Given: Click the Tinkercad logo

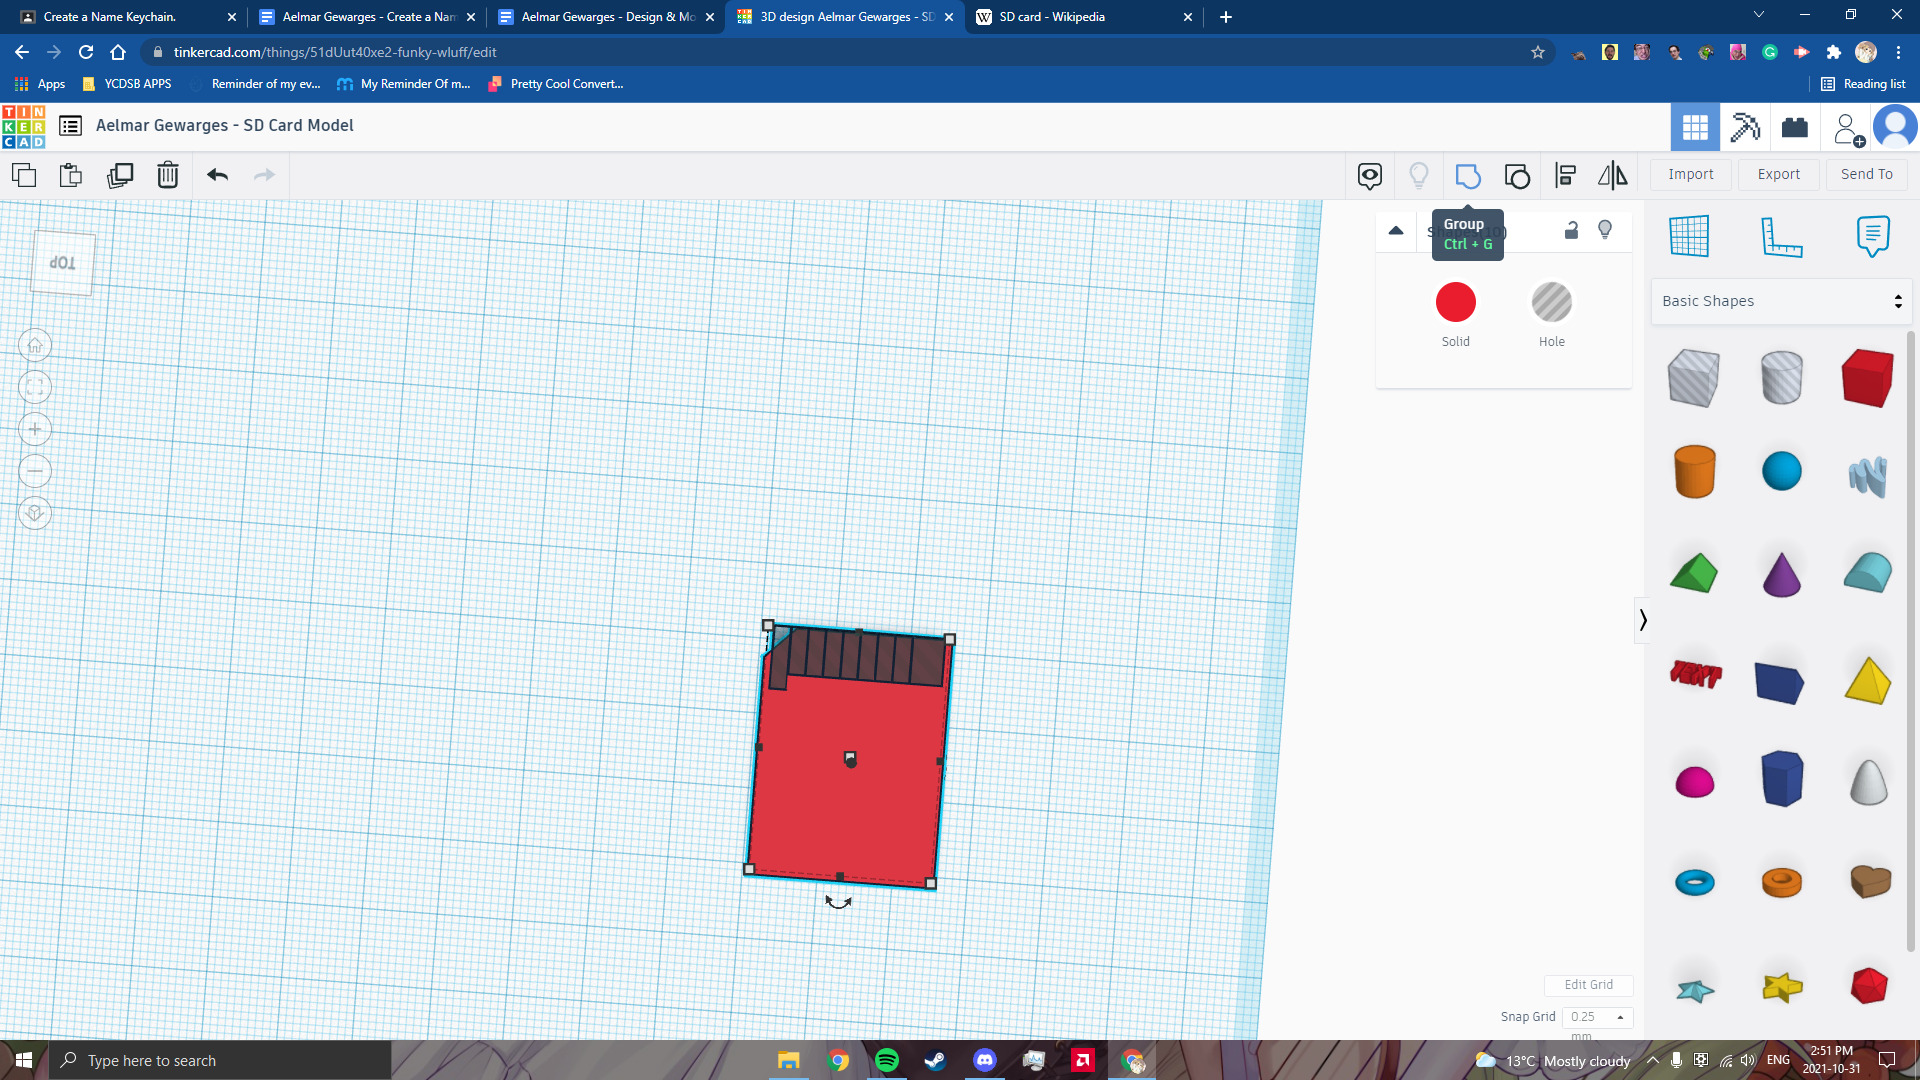Looking at the screenshot, I should coord(24,127).
